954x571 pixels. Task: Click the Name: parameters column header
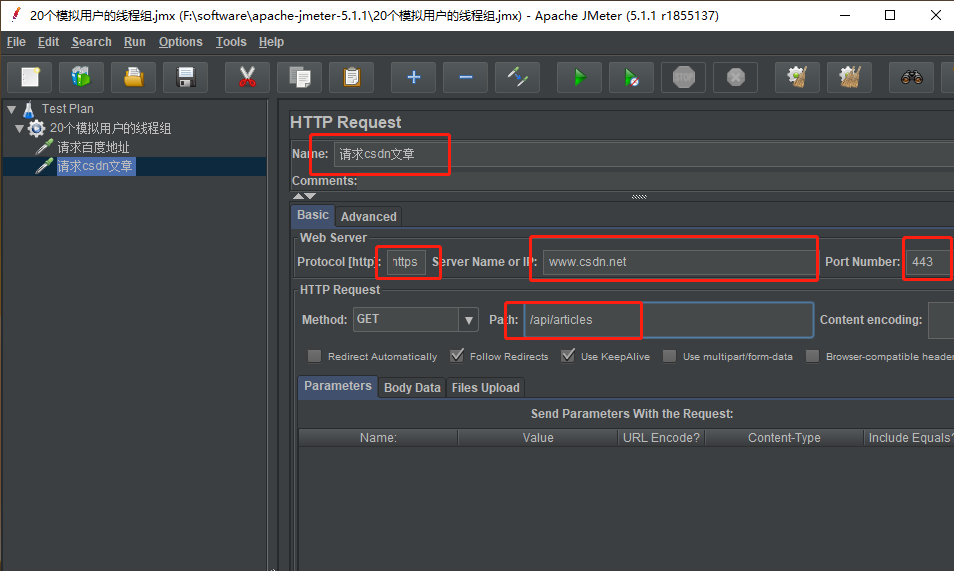(x=378, y=438)
